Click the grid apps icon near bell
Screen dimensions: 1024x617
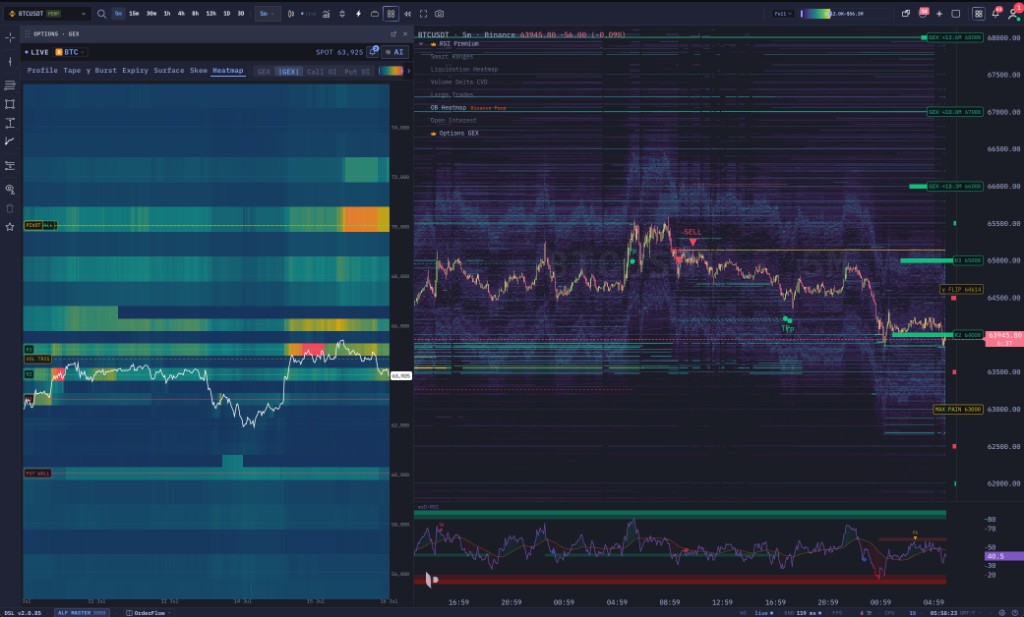tap(978, 14)
